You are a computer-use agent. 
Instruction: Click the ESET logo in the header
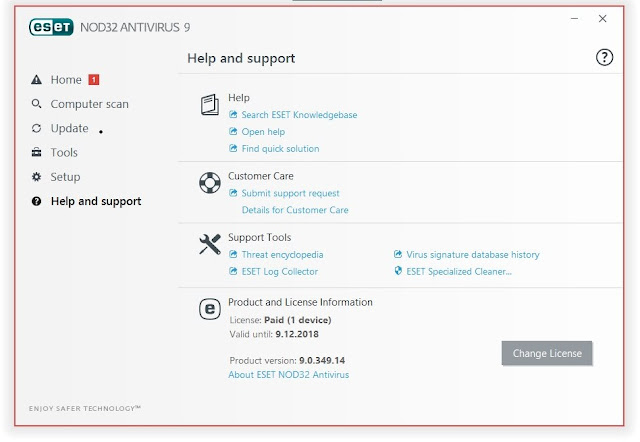coord(51,27)
